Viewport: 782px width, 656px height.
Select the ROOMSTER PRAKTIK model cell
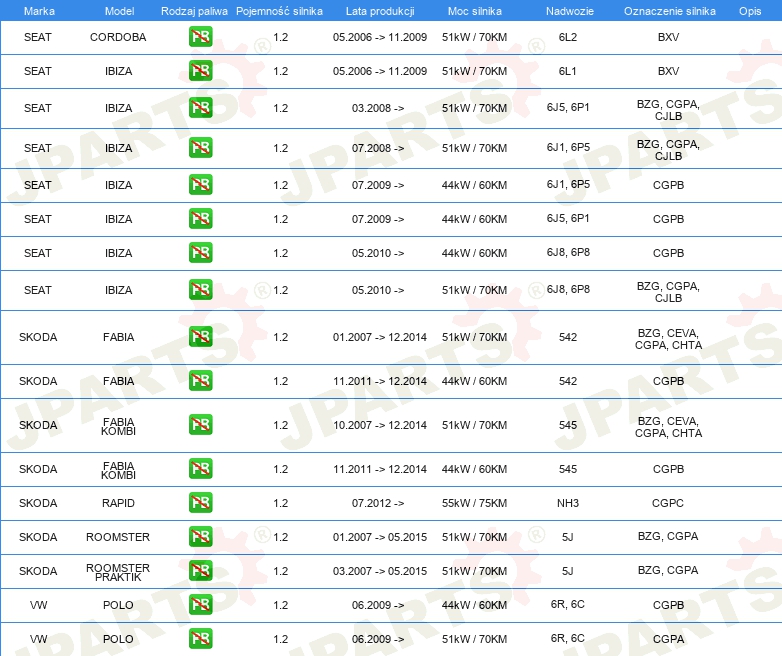[x=118, y=572]
